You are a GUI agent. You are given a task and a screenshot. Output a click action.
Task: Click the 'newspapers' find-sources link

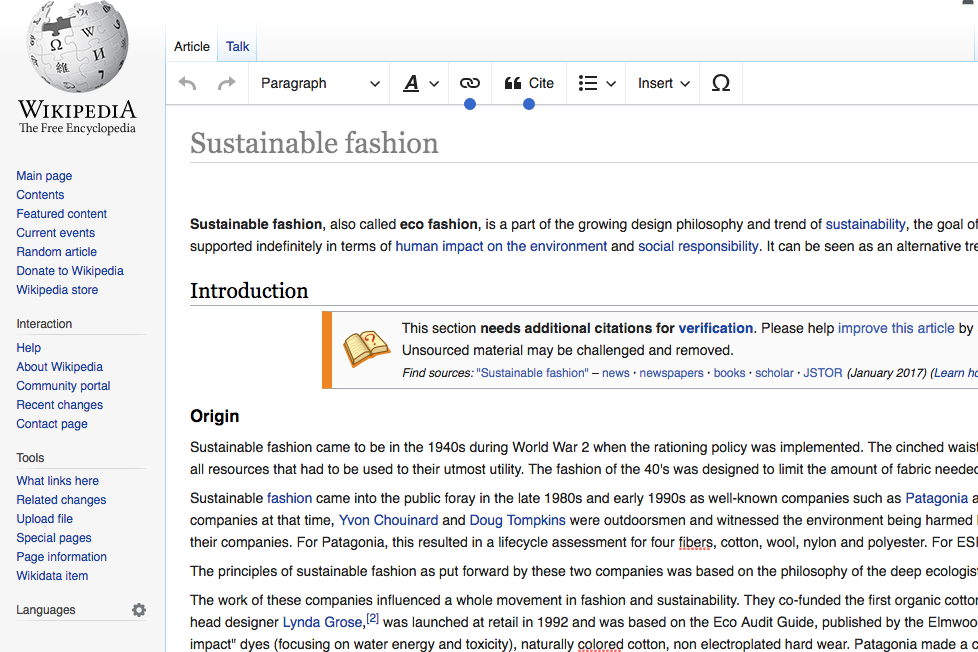(671, 373)
